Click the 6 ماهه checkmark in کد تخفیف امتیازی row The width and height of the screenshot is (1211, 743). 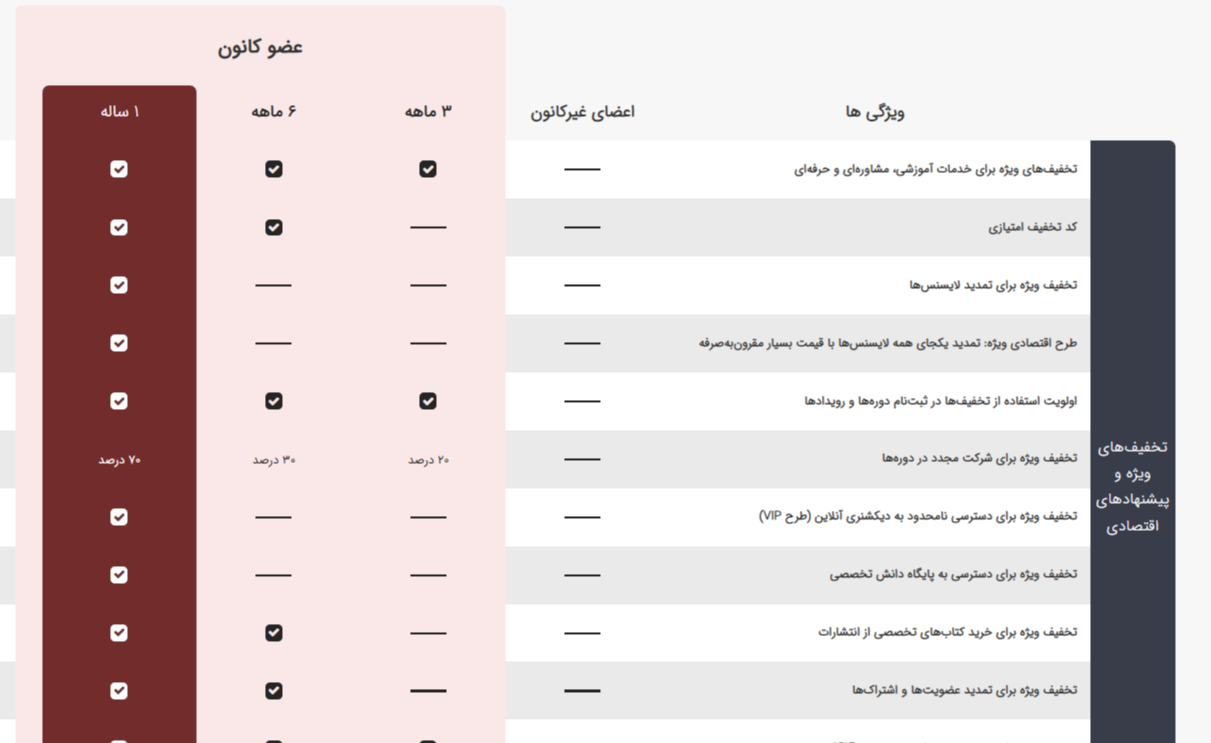tap(274, 227)
